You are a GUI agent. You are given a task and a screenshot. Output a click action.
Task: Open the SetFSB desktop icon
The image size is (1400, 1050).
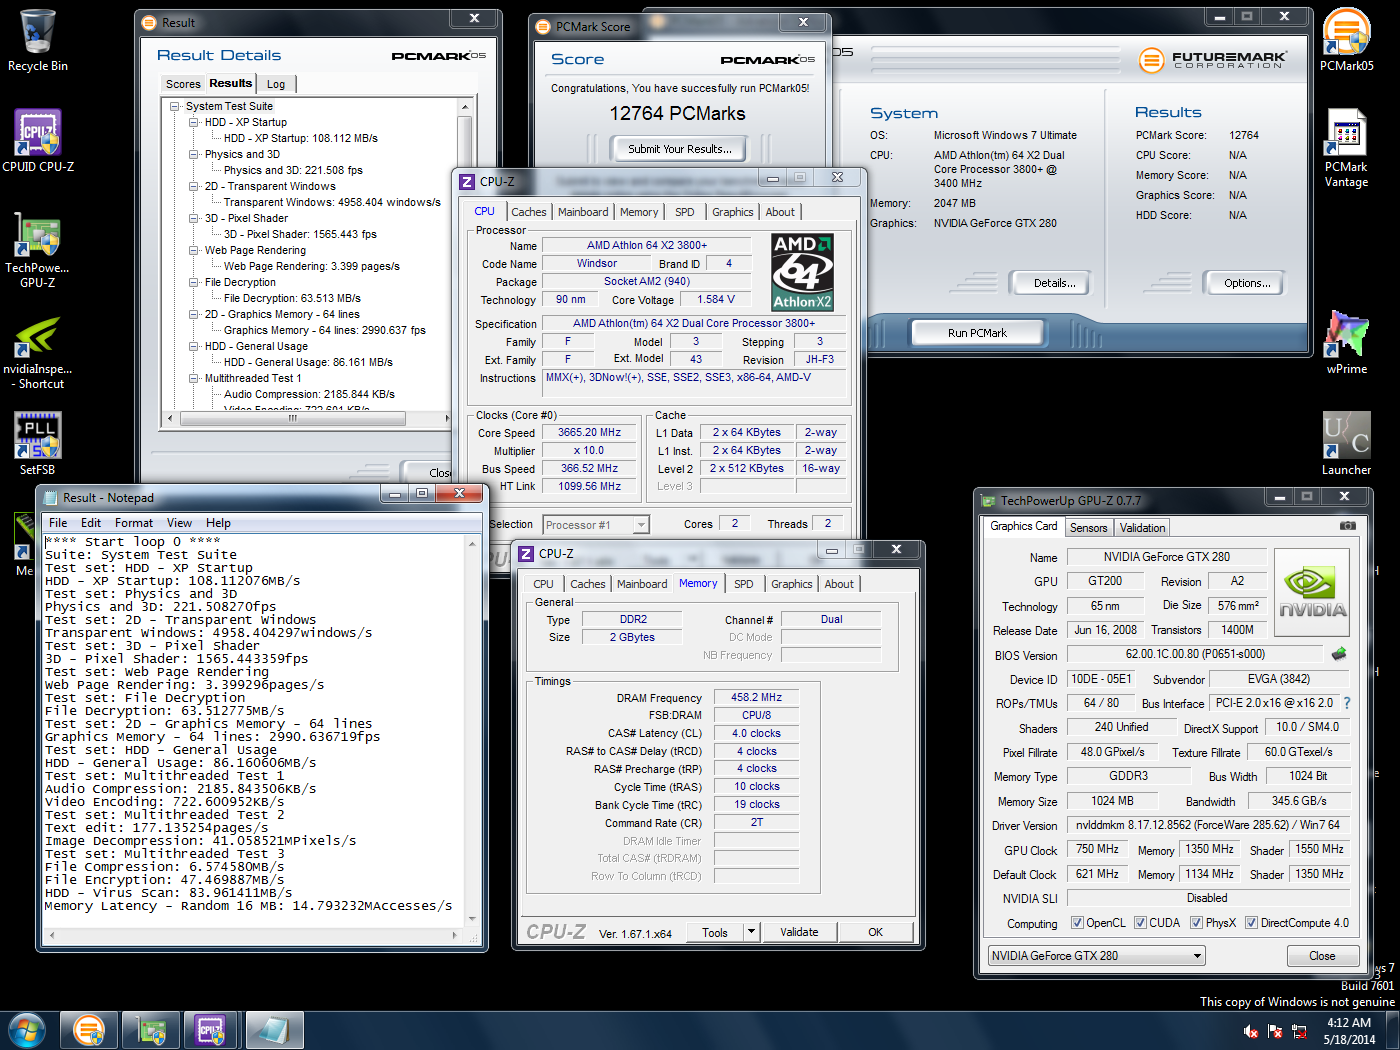(x=37, y=443)
